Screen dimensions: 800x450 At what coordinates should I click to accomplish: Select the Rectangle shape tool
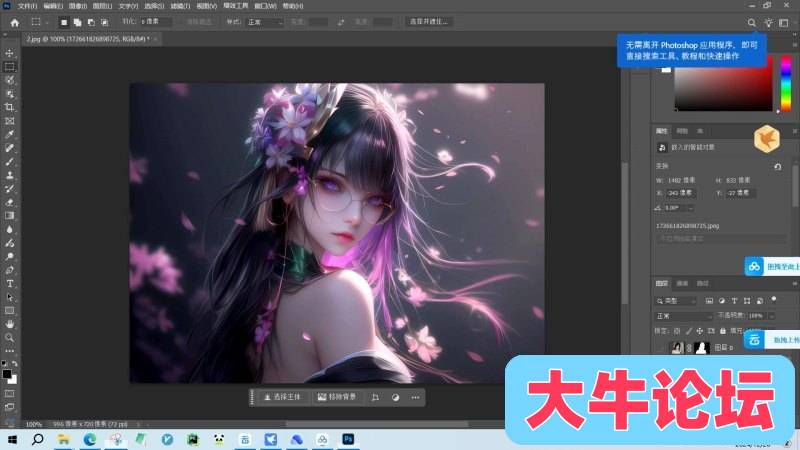9,311
